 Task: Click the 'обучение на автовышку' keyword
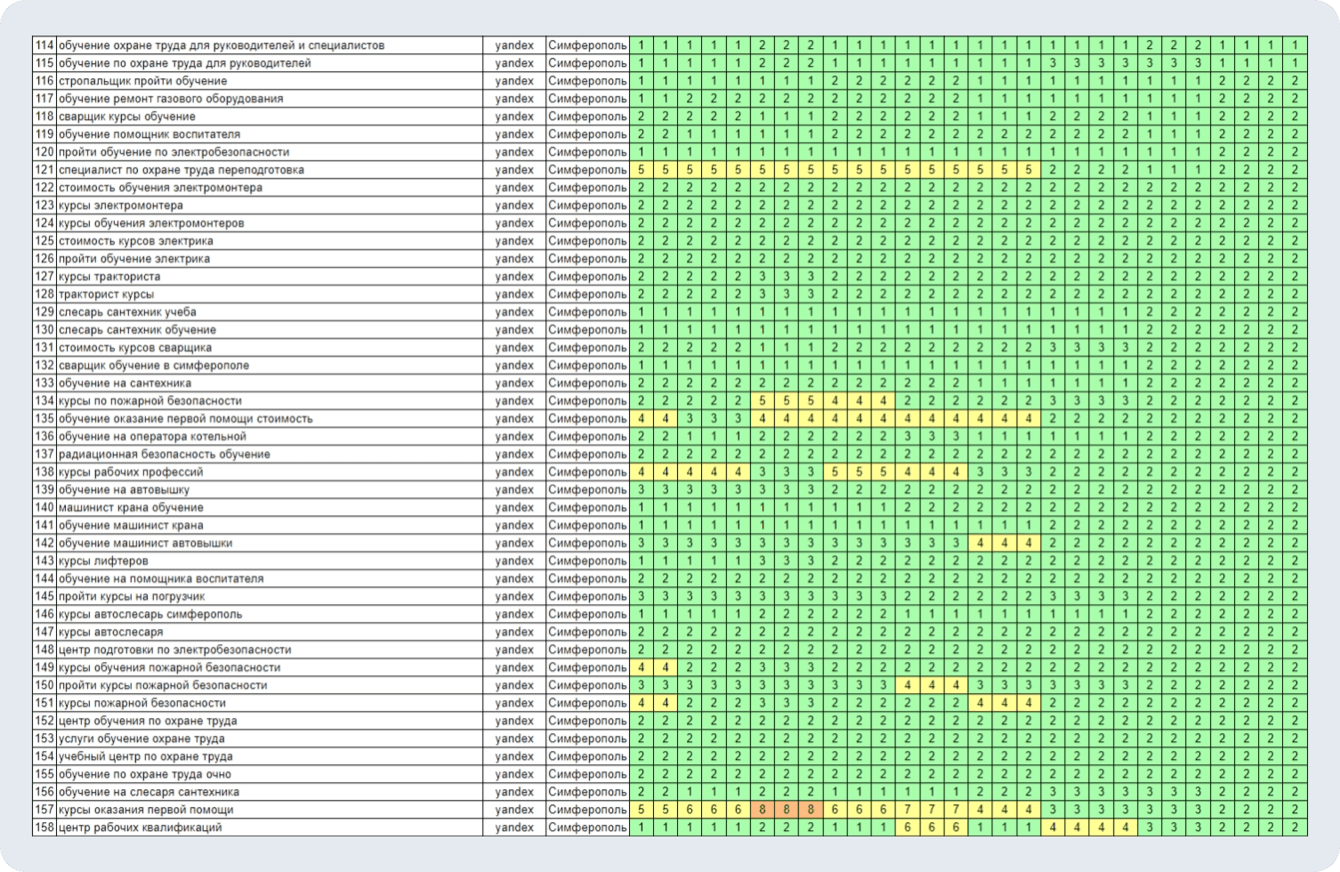tap(269, 491)
